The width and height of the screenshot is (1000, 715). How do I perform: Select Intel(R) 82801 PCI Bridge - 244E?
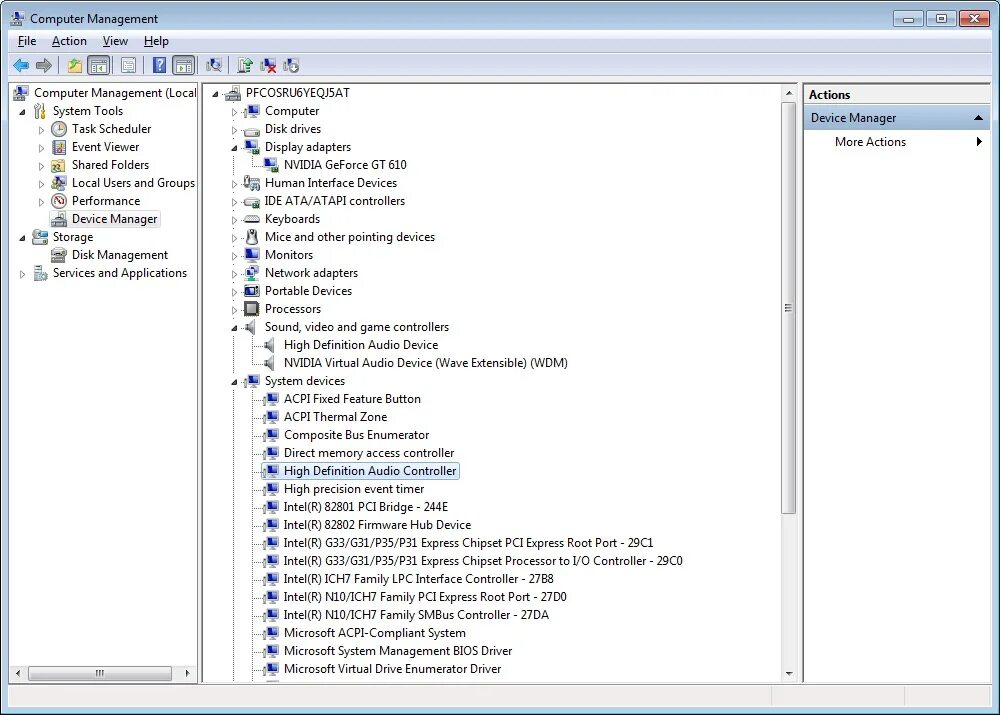366,507
